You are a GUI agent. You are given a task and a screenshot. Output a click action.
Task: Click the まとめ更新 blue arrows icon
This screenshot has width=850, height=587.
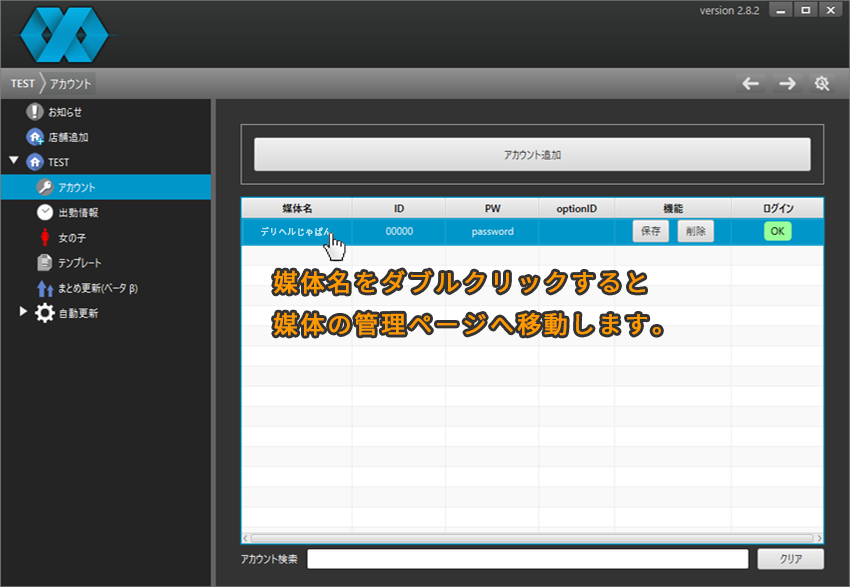(45, 288)
